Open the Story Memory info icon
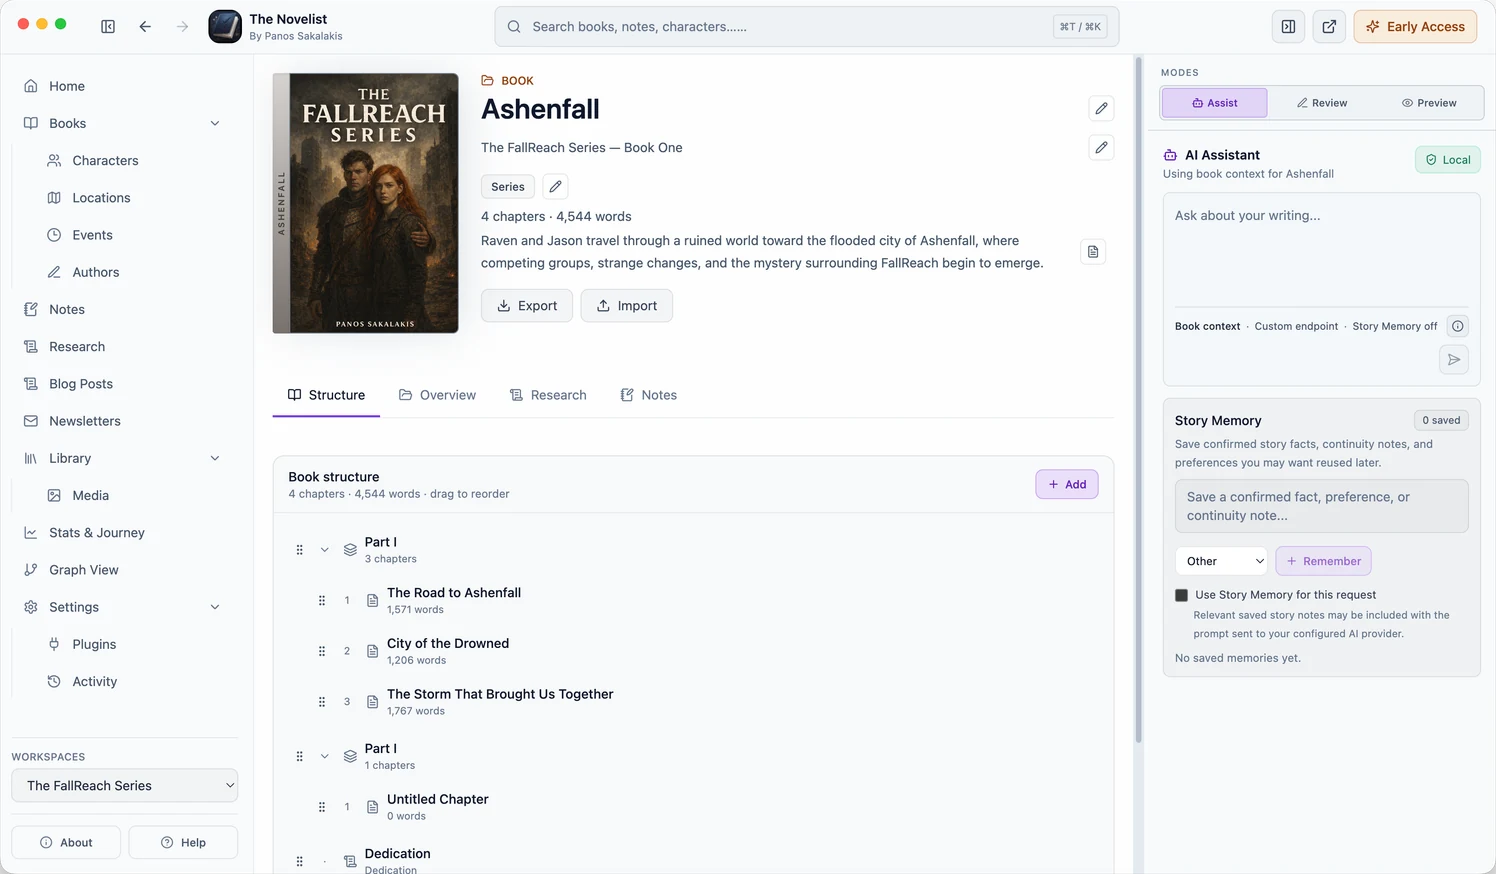Screen dimensions: 1496x874 tap(1458, 326)
